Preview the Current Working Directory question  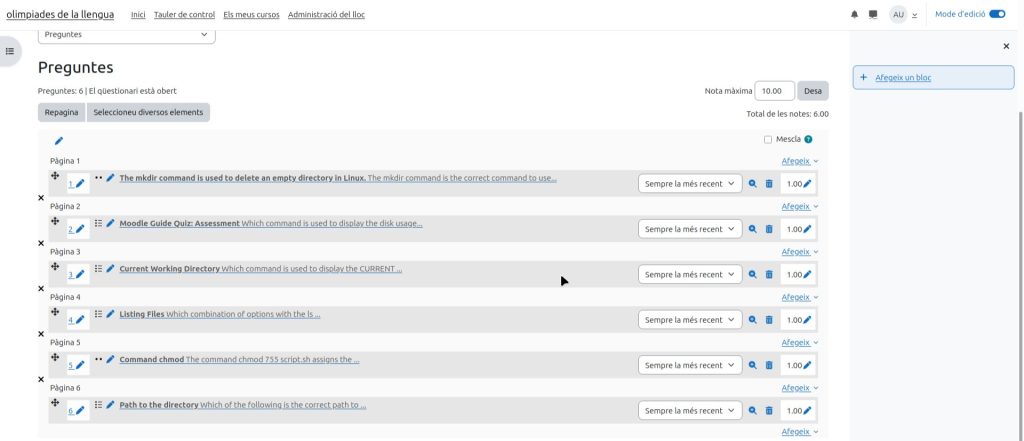[753, 274]
